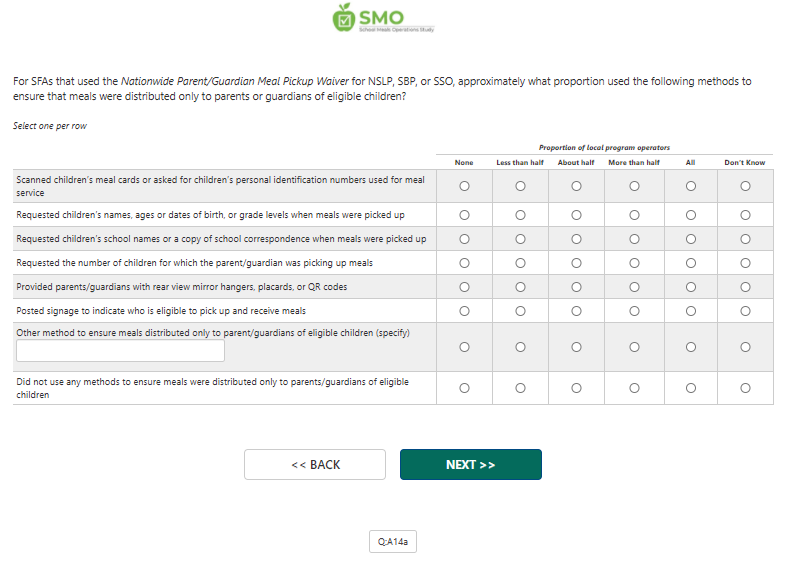Select 'Less than half' for rear view mirror hangers

(x=520, y=287)
